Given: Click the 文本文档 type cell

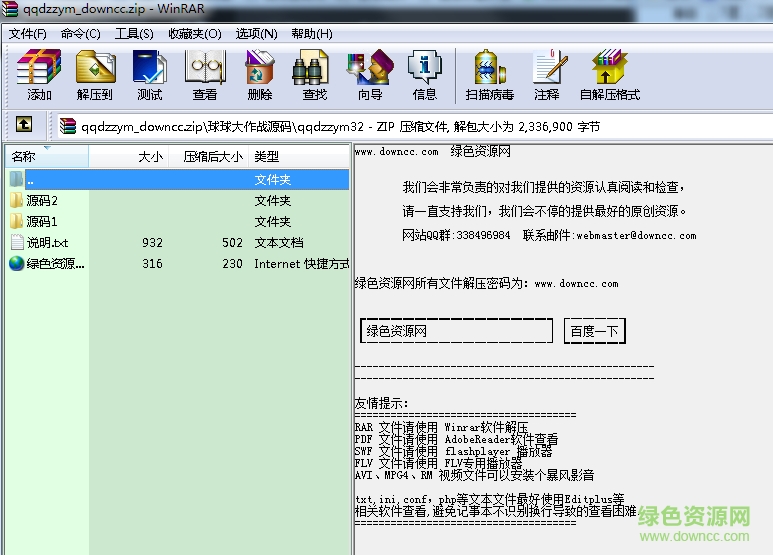Looking at the screenshot, I should [x=279, y=243].
